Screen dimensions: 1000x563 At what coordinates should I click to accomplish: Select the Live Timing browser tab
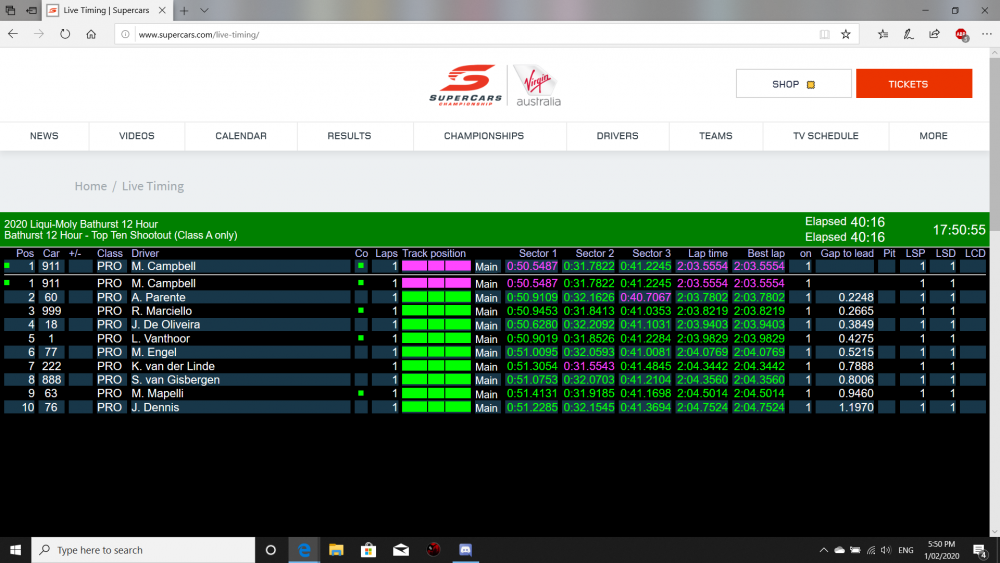[x=106, y=10]
